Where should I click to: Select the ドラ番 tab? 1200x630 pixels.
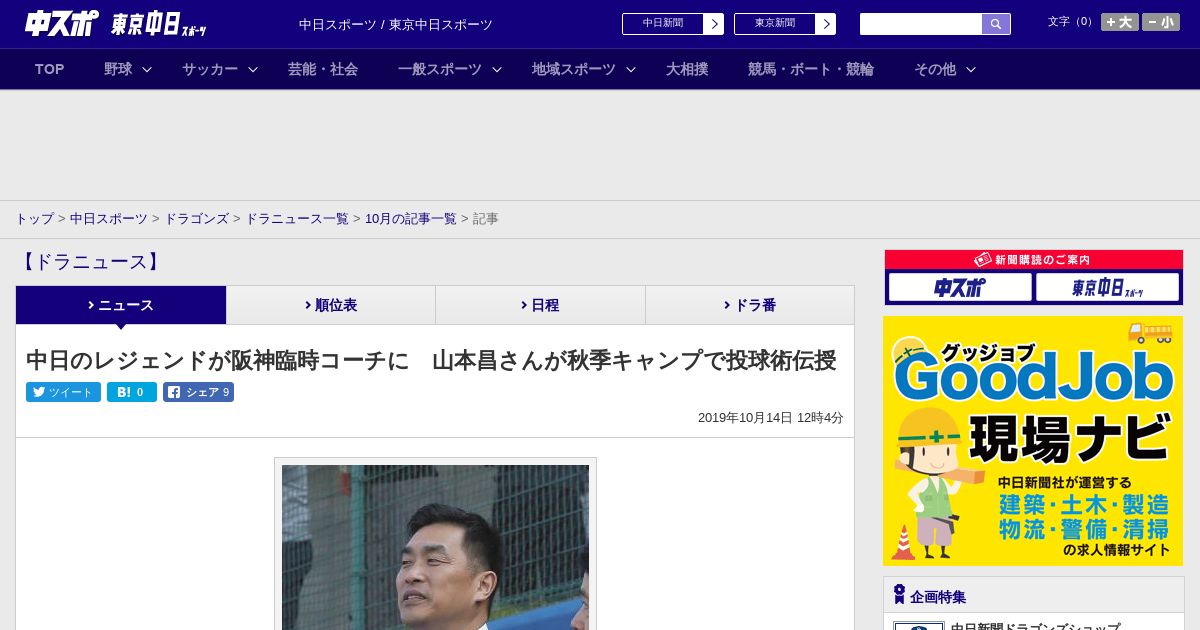[x=750, y=305]
